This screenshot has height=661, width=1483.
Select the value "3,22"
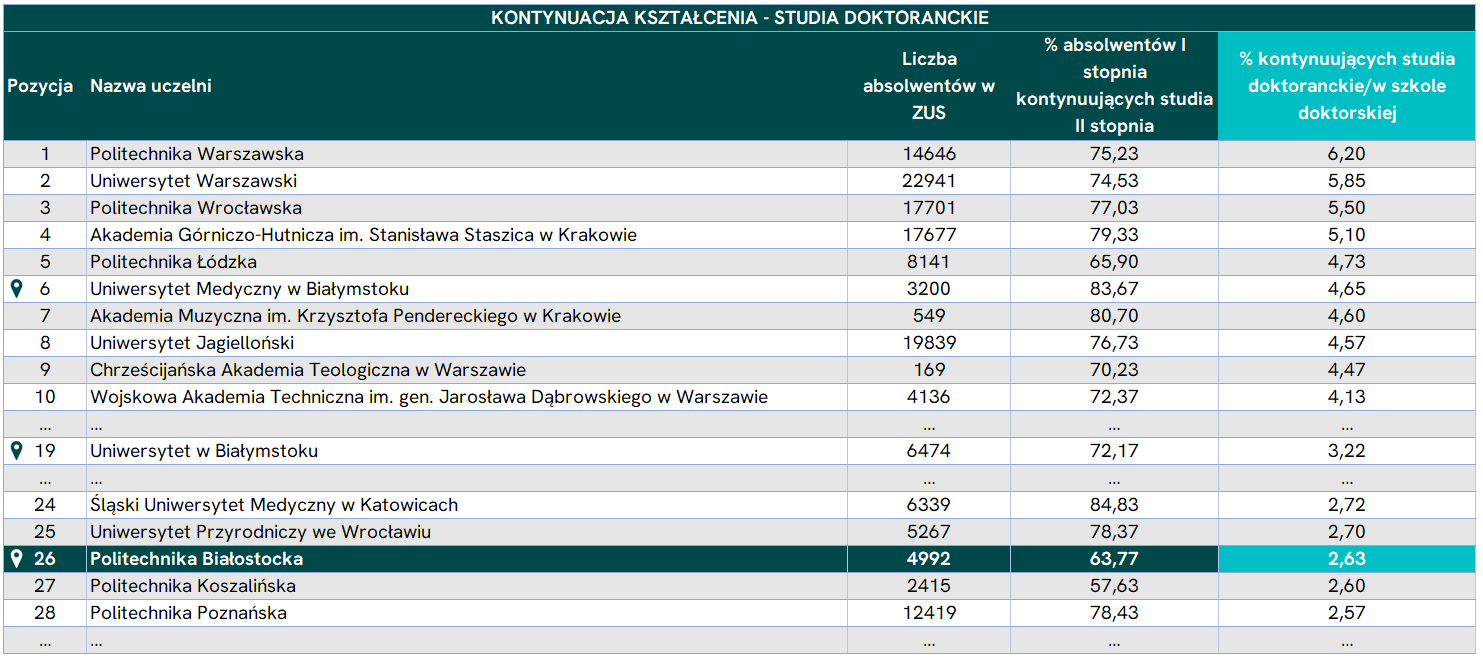click(x=1347, y=451)
